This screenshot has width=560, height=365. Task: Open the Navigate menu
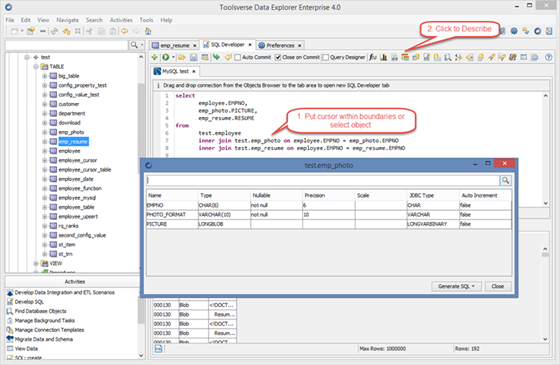[68, 20]
